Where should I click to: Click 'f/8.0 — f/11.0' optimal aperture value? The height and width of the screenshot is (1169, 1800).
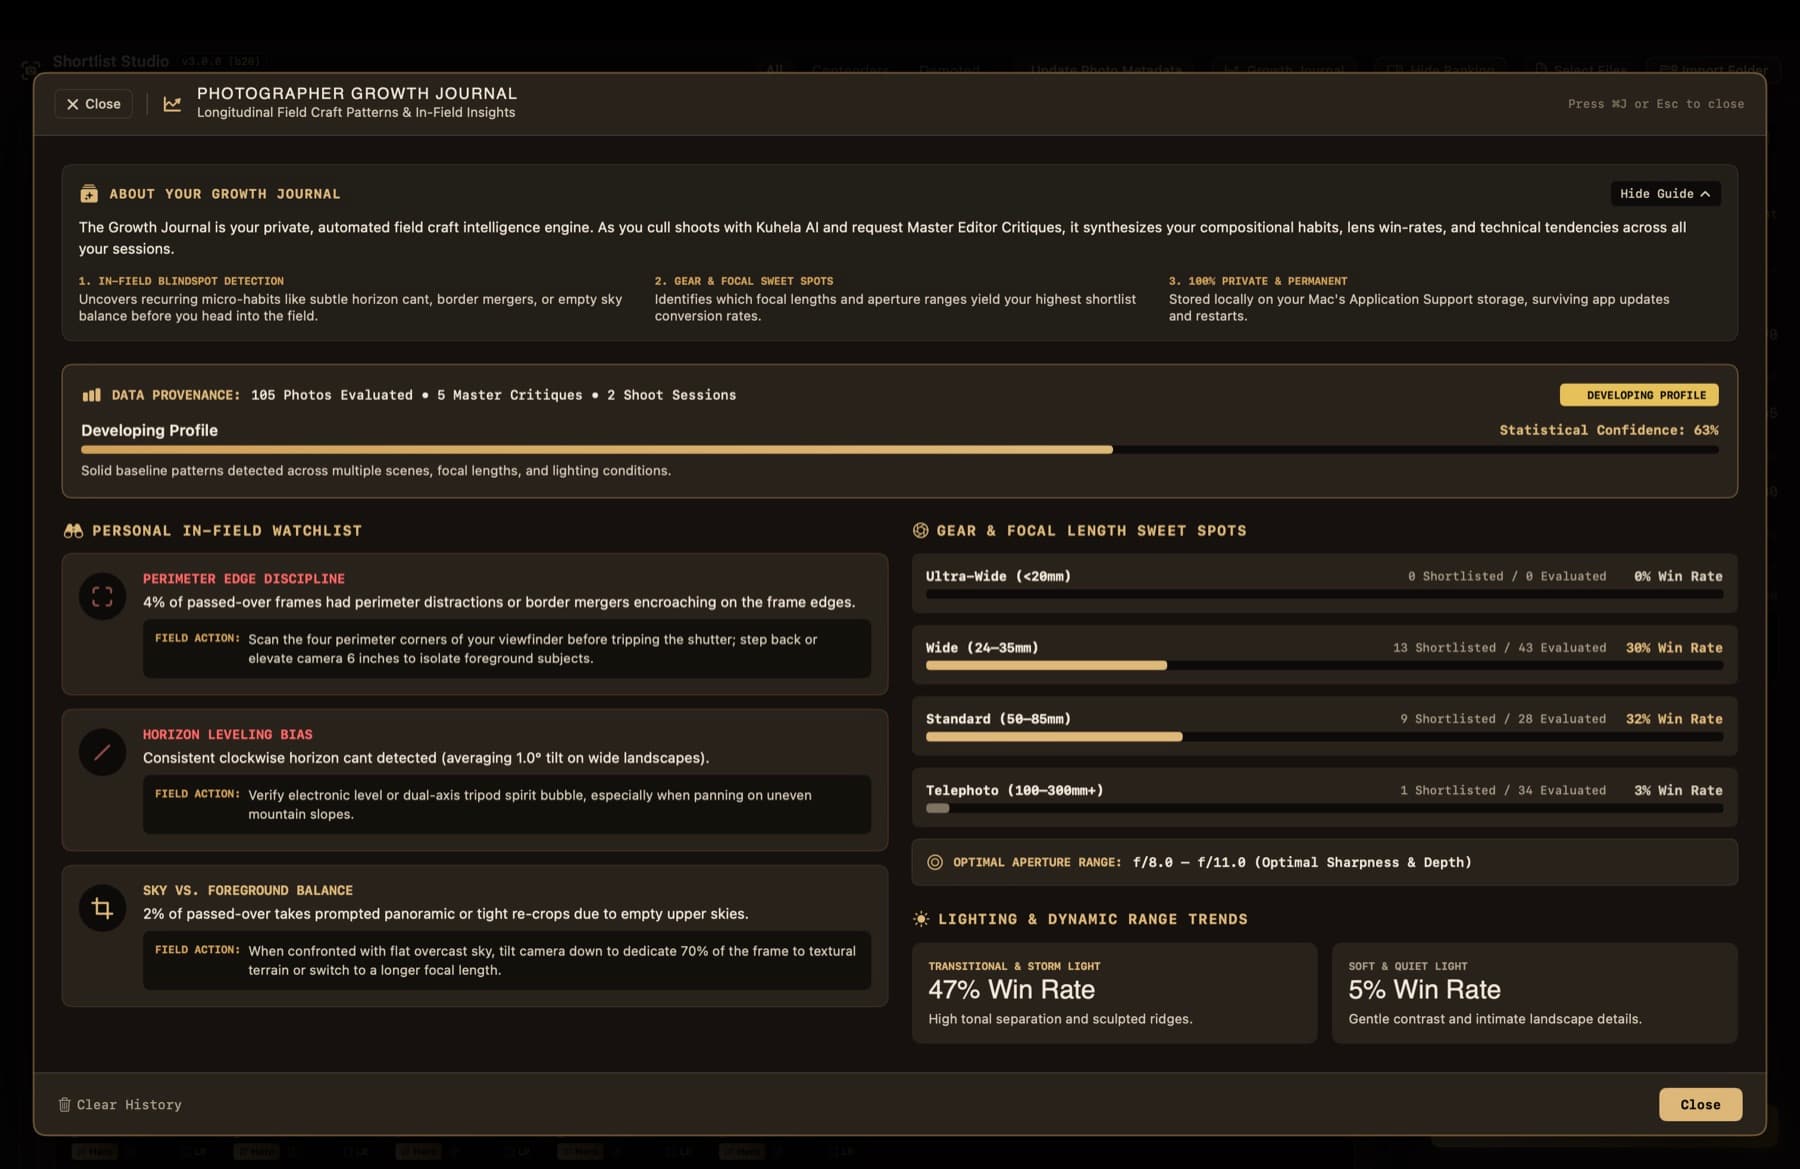pyautogui.click(x=1189, y=862)
